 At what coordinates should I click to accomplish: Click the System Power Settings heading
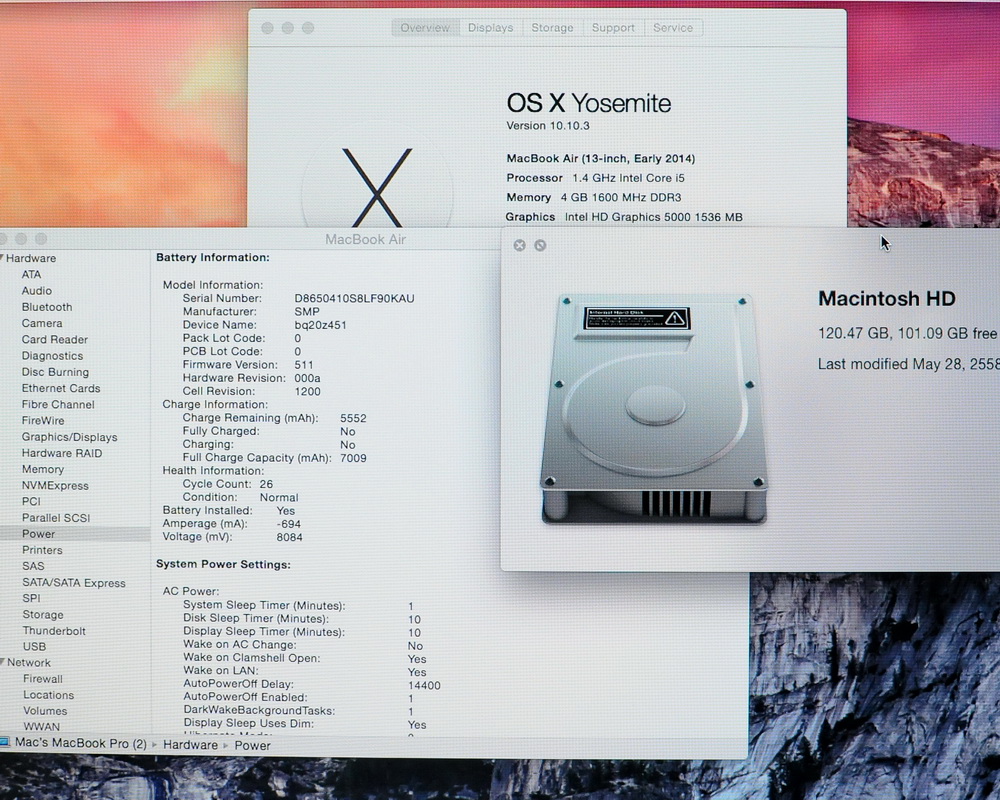coord(223,565)
